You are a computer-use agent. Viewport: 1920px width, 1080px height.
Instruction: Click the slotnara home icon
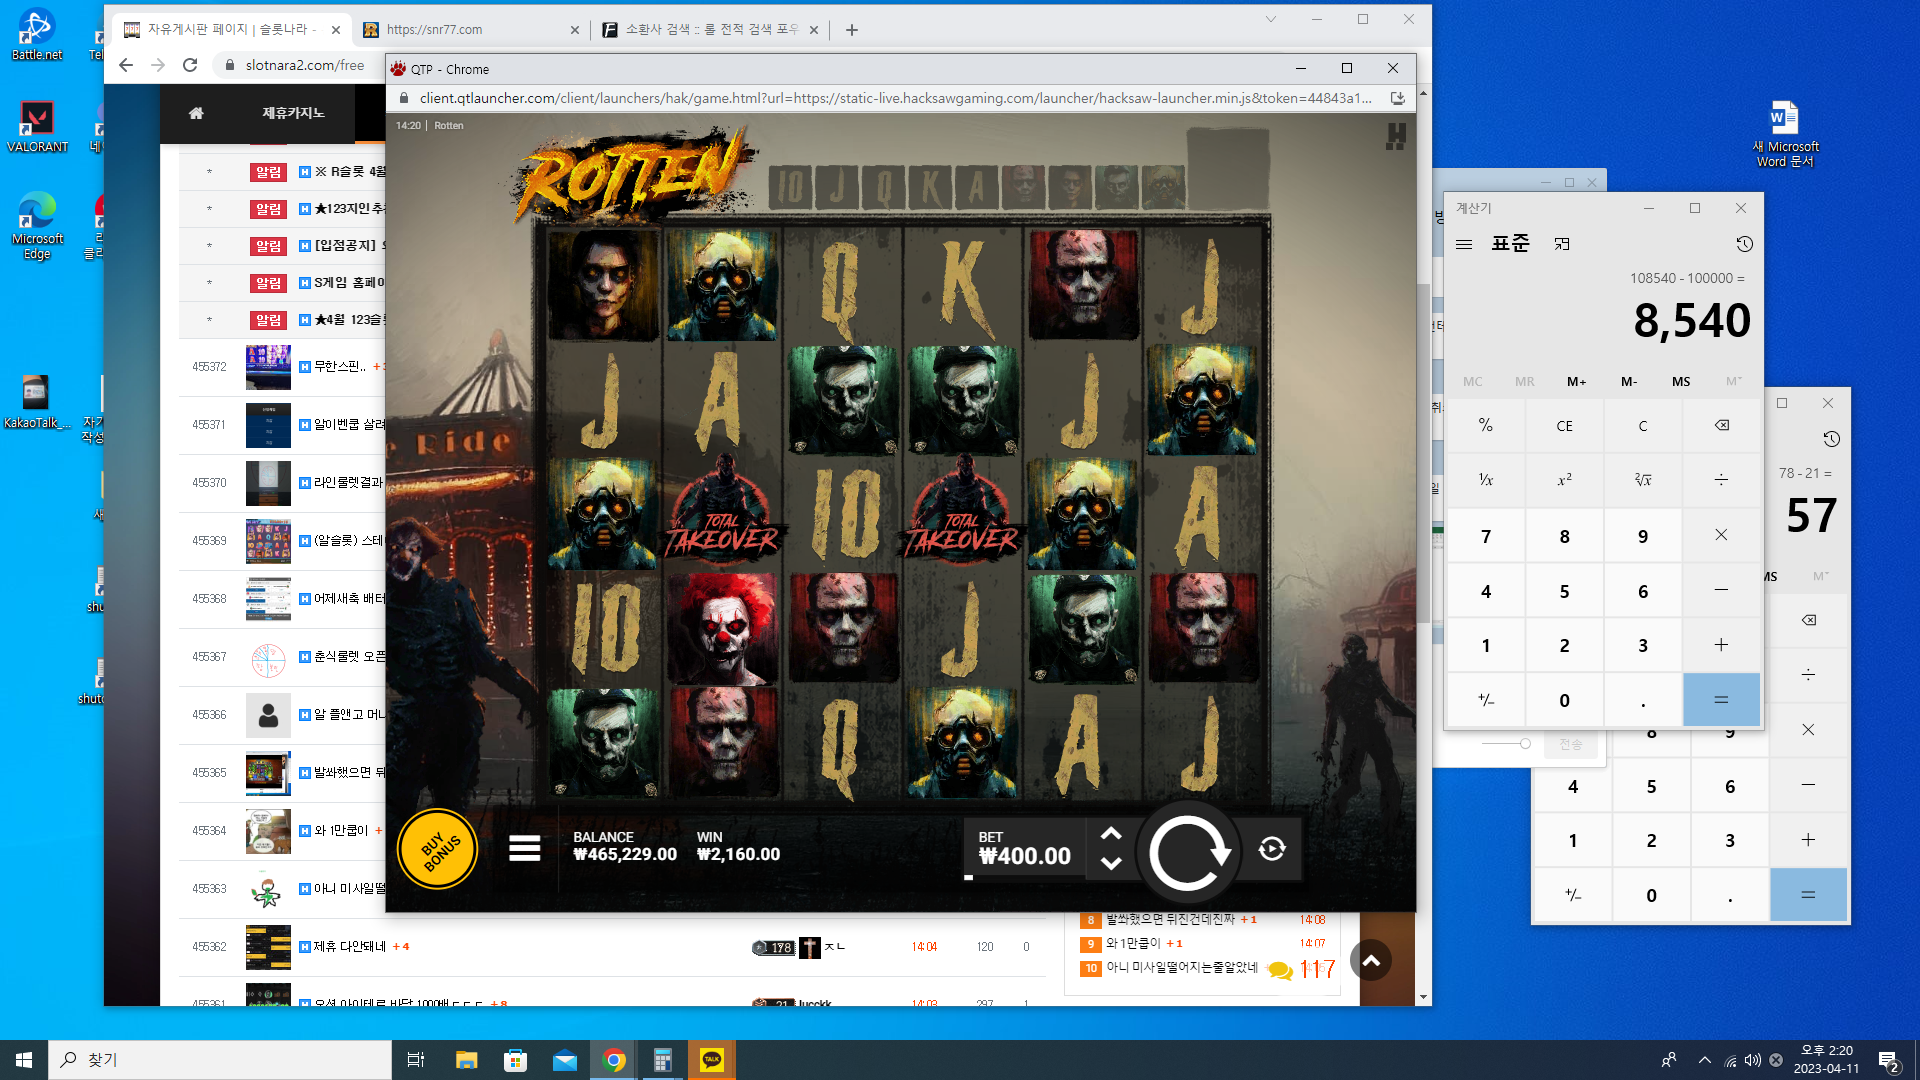click(196, 113)
